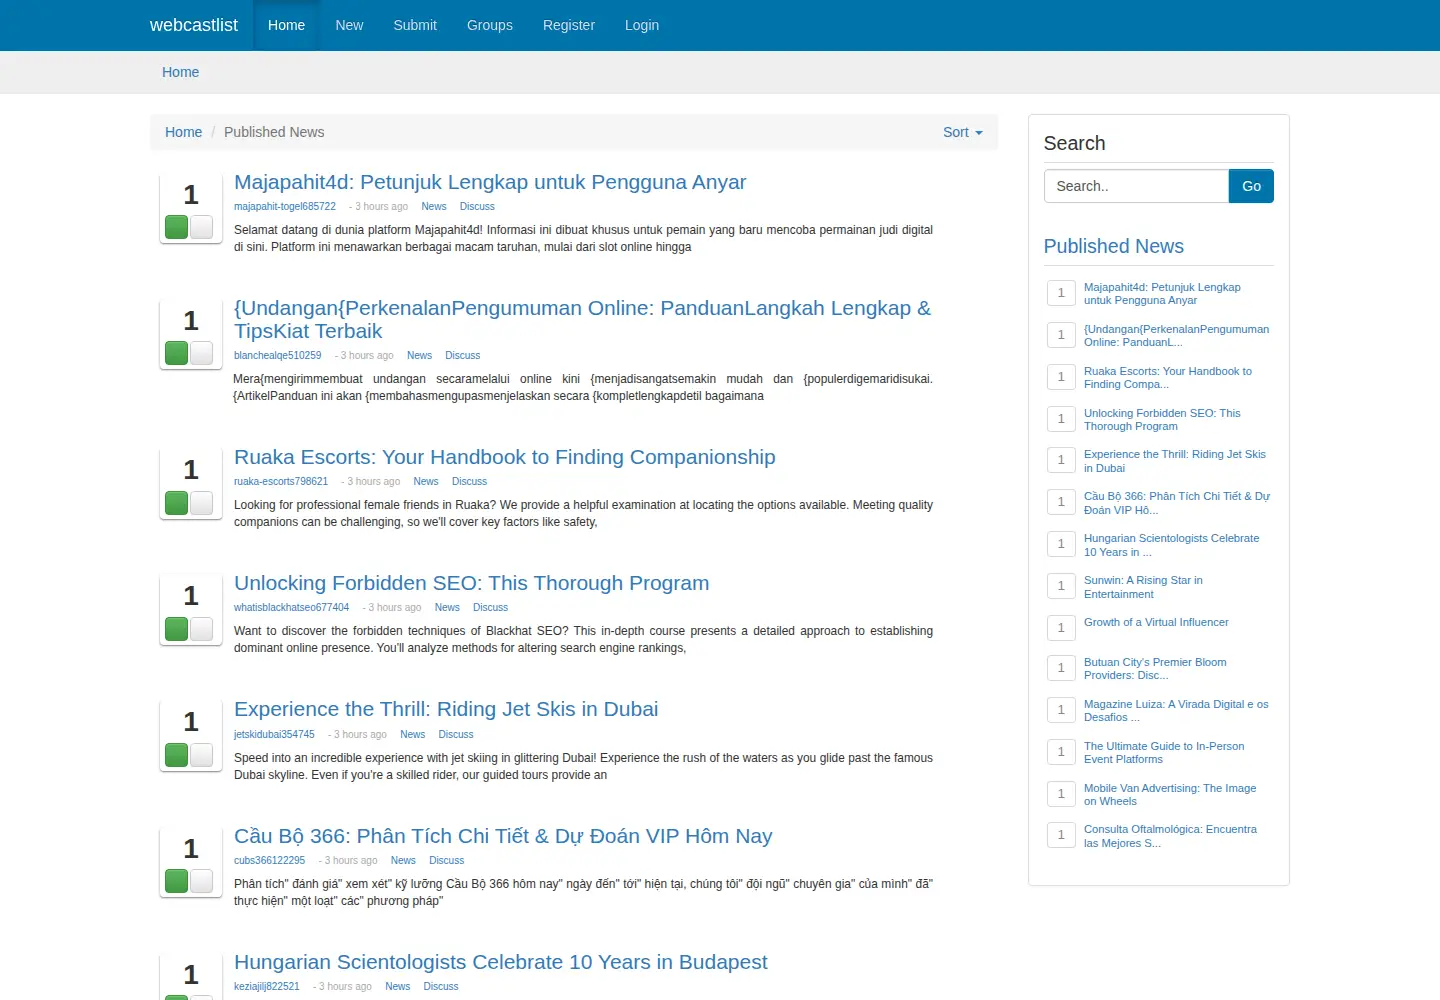Downvote the Riding Jet Skis in Dubai post
The image size is (1440, 1000).
point(202,755)
